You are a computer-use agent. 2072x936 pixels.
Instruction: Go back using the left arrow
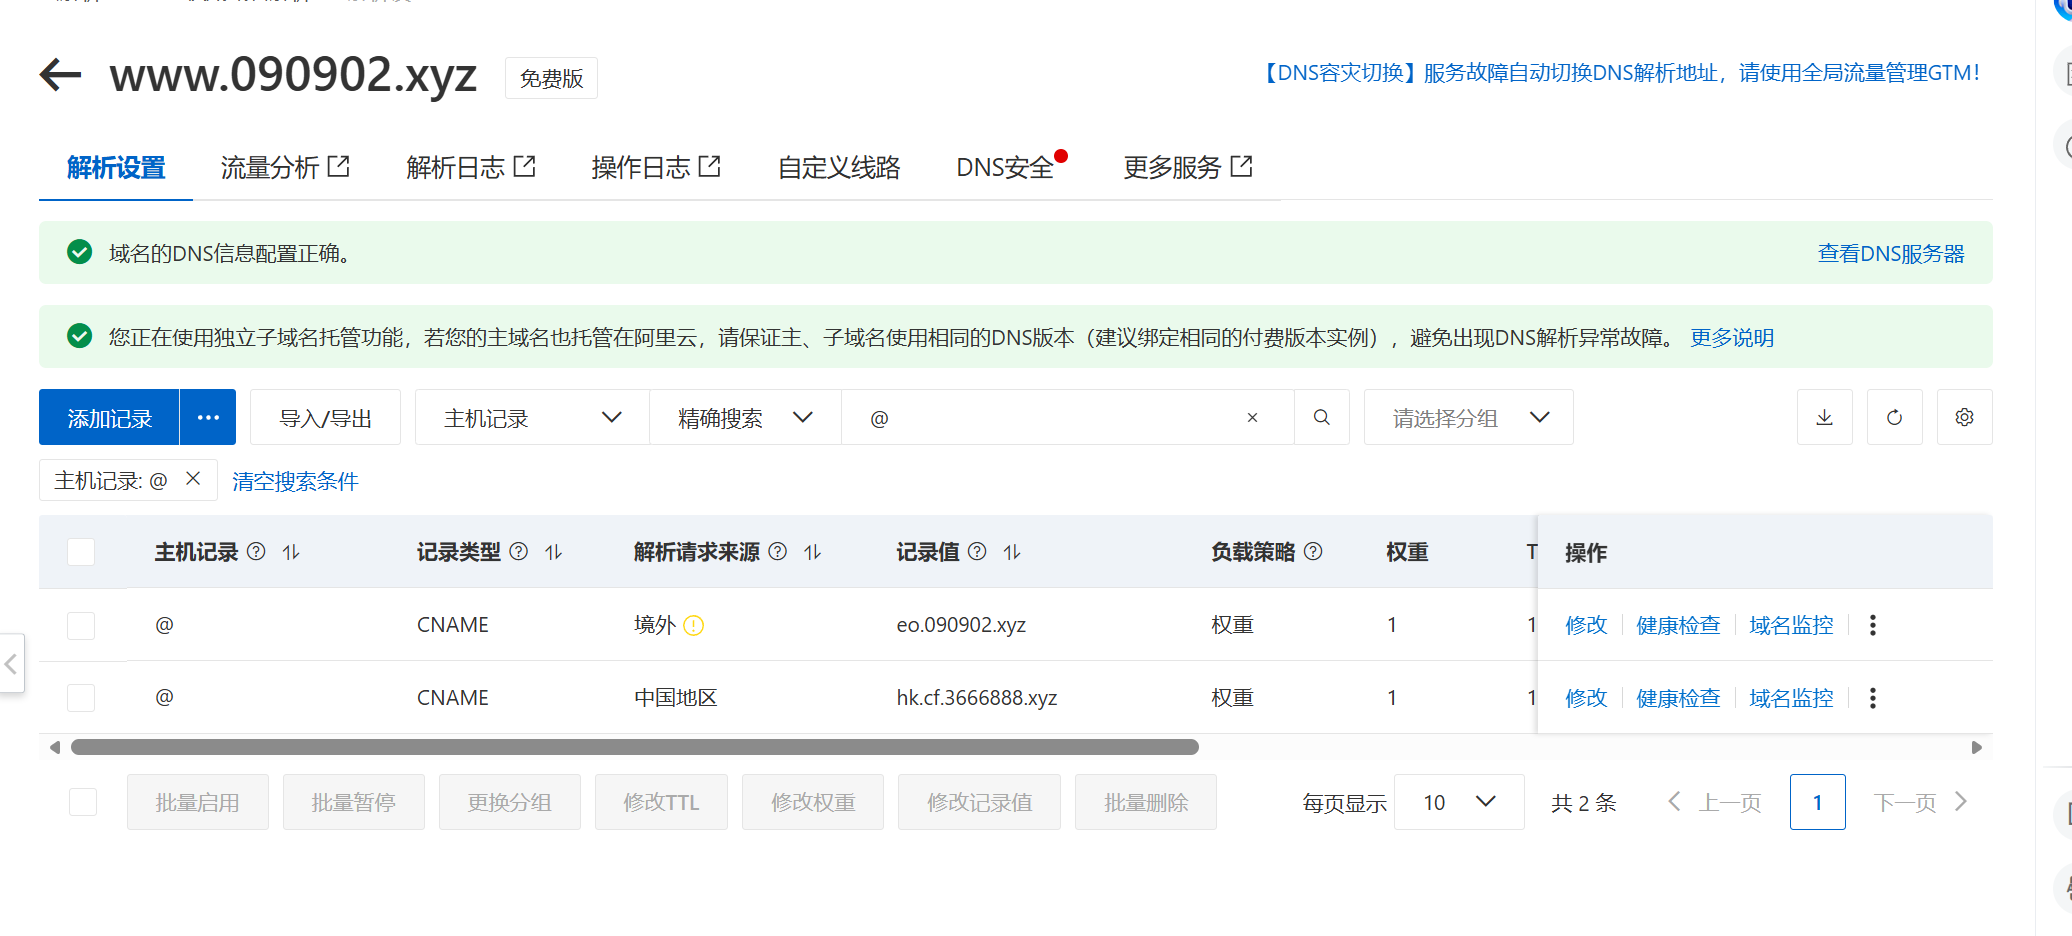point(60,74)
